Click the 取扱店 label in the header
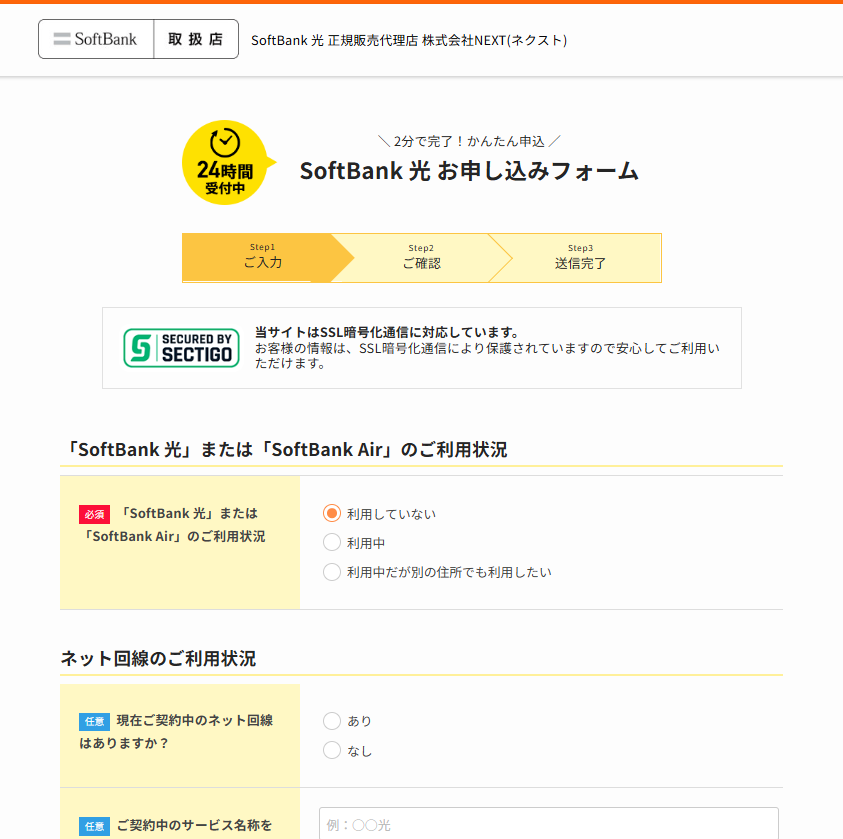 pos(196,39)
